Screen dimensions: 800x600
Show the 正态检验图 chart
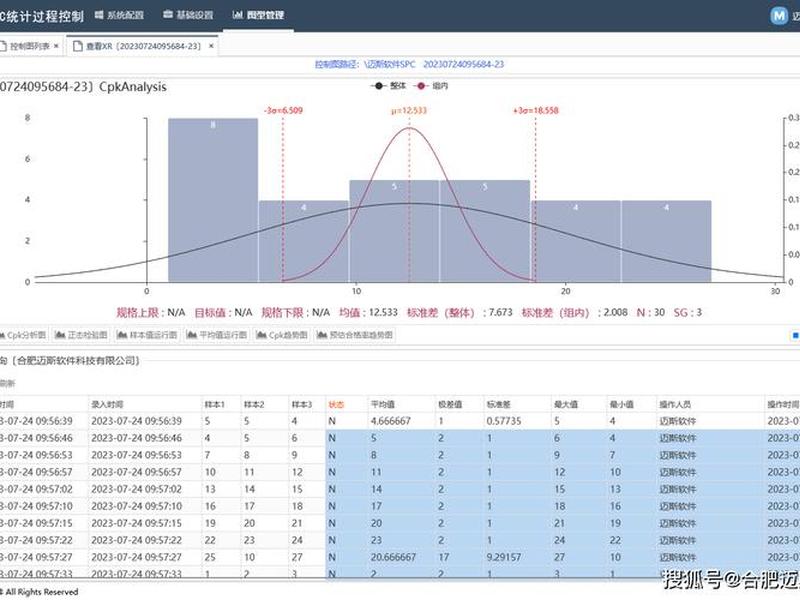81,335
